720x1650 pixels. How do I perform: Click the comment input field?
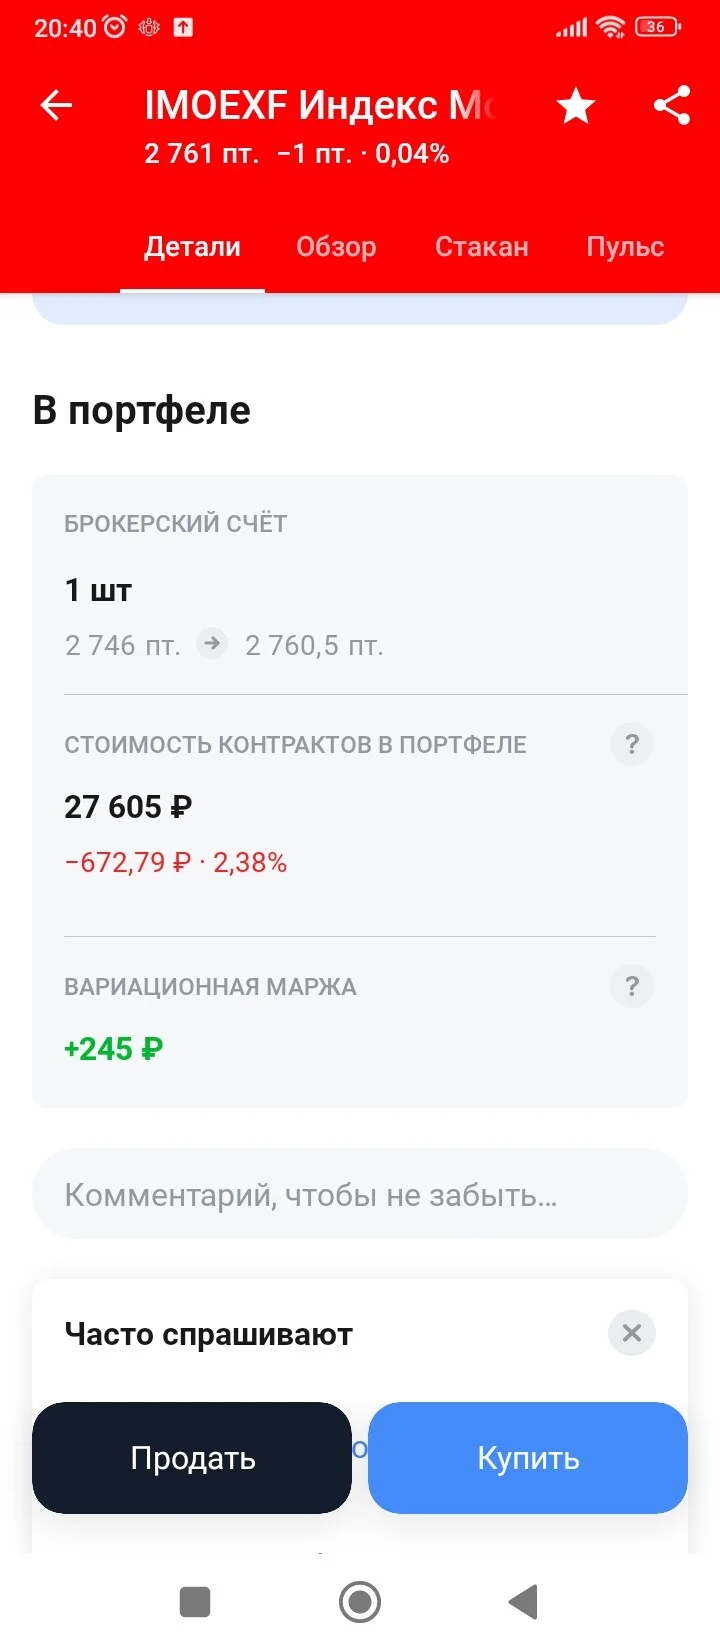tap(360, 1194)
